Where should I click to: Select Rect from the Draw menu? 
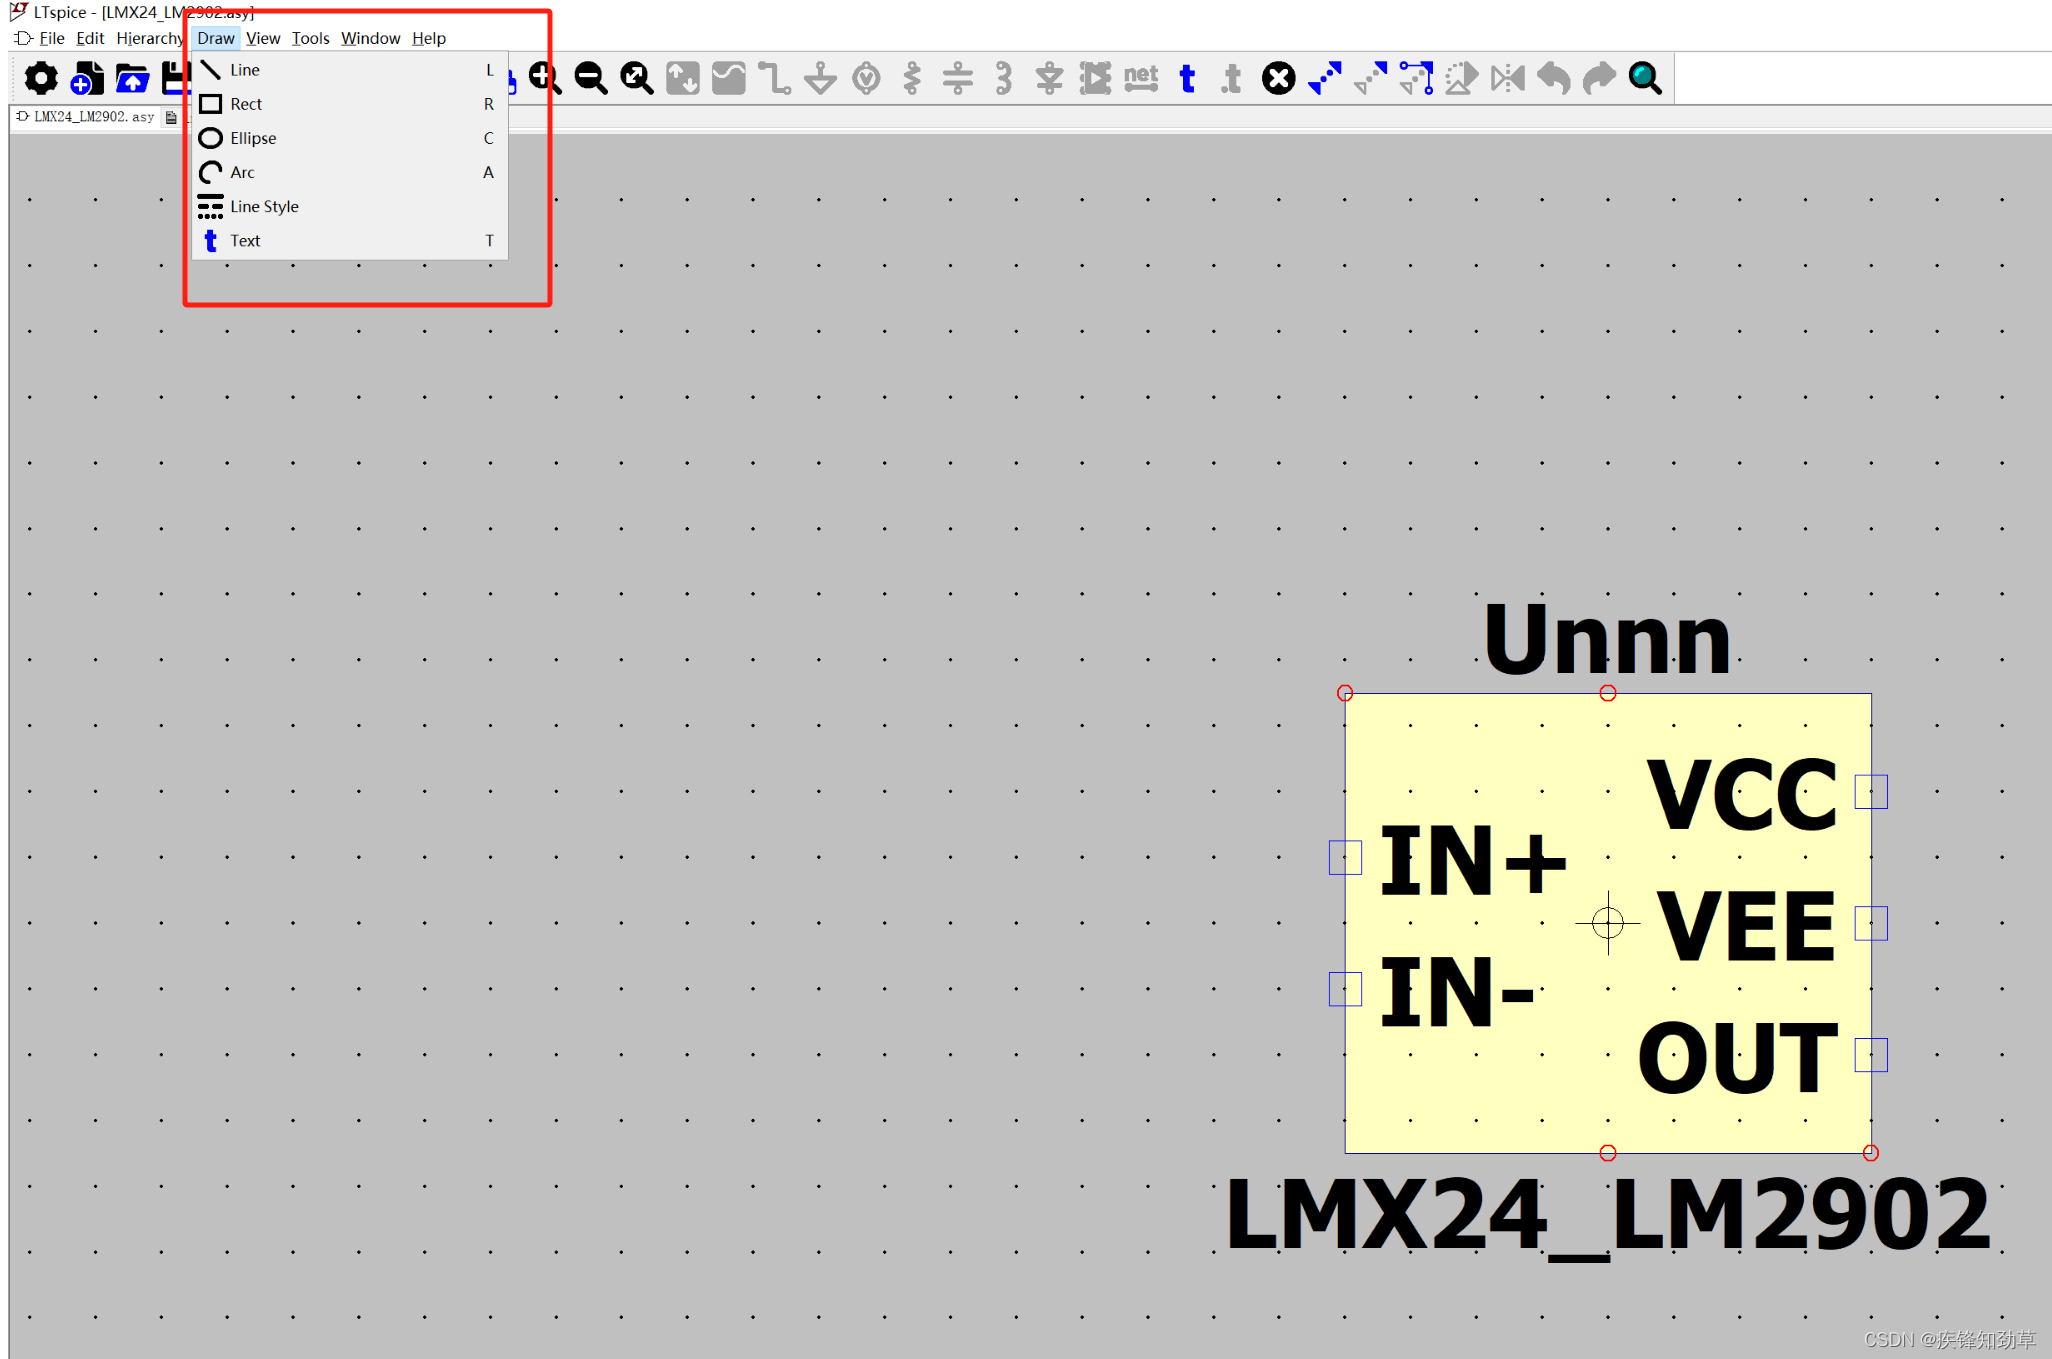(x=246, y=104)
